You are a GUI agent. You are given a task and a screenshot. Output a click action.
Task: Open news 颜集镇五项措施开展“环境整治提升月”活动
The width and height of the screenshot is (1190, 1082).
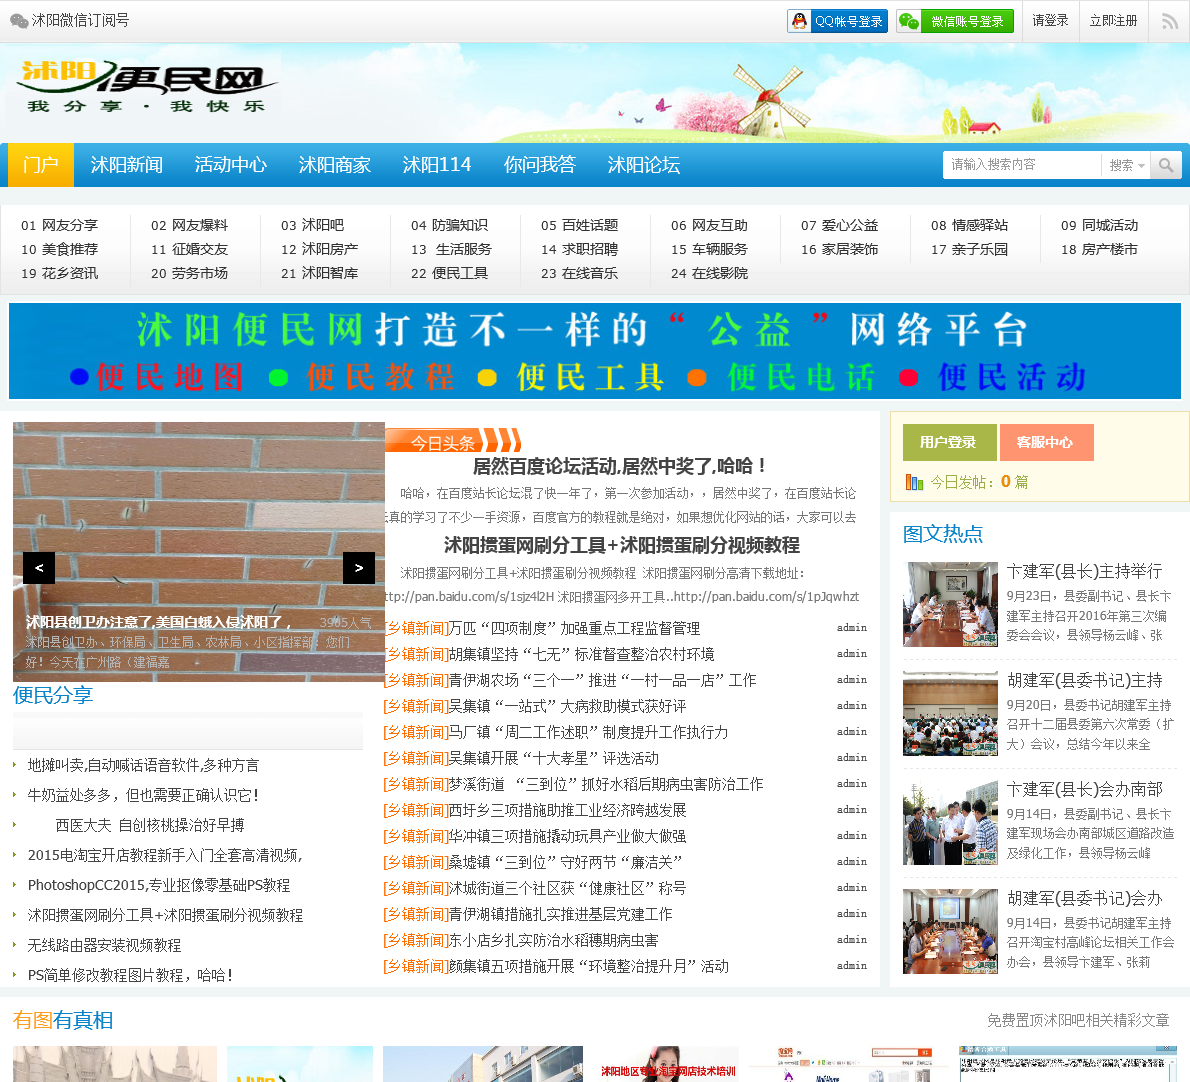589,966
